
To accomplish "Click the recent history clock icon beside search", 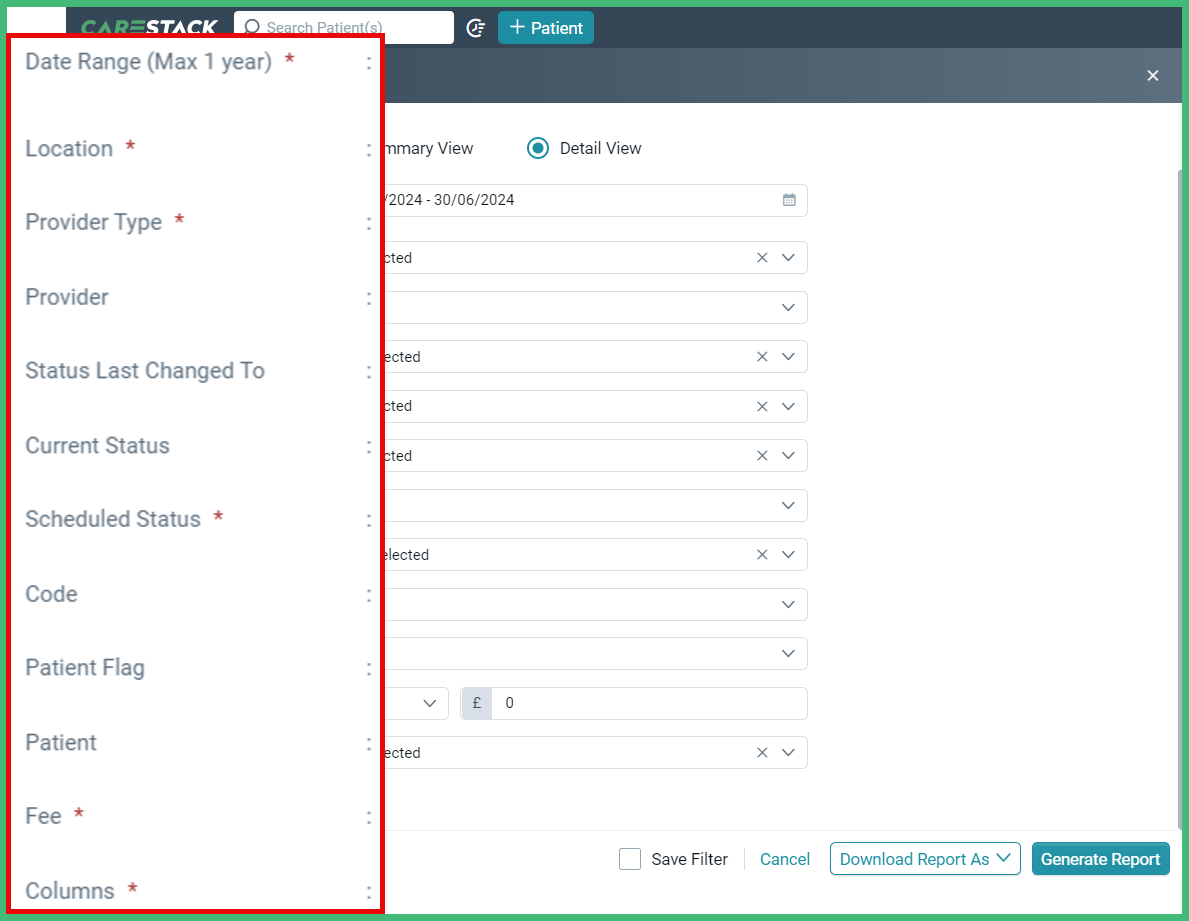I will [x=477, y=28].
